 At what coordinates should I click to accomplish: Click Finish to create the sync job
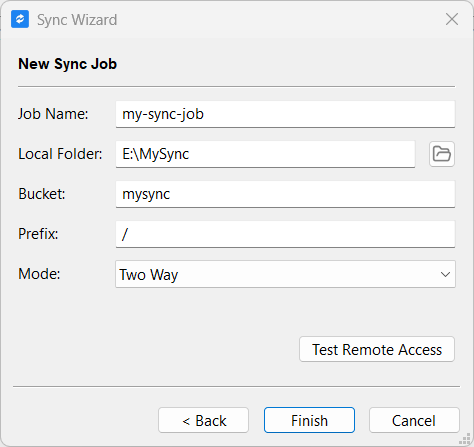309,420
